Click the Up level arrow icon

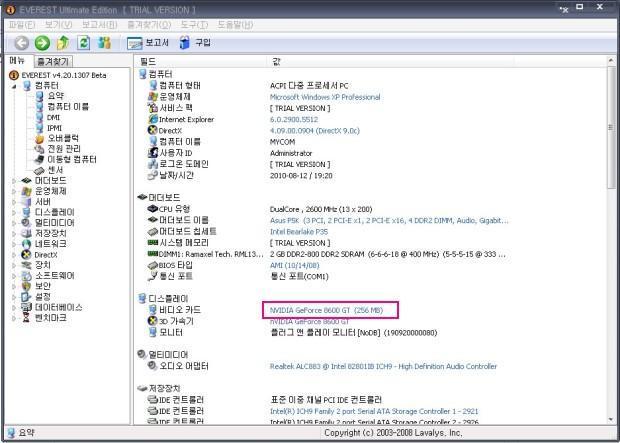(x=62, y=43)
